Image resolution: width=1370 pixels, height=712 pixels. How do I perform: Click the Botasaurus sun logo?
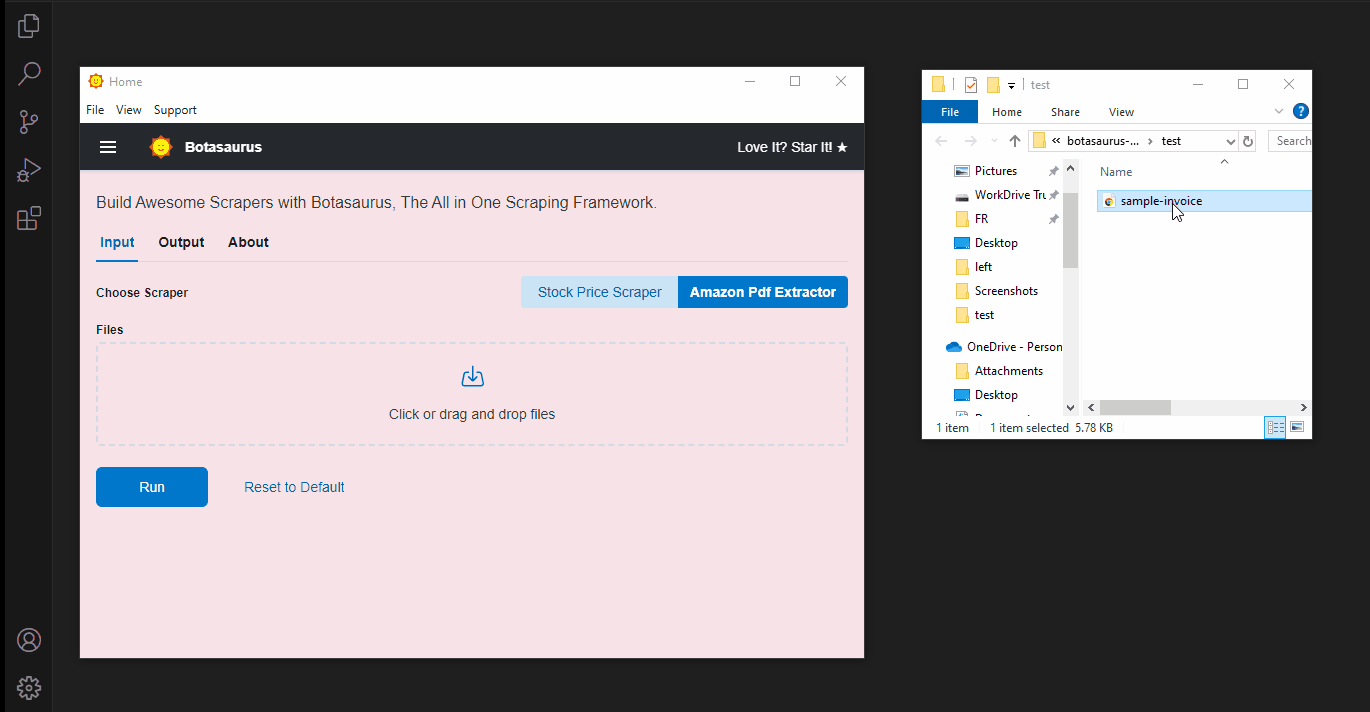coord(160,146)
